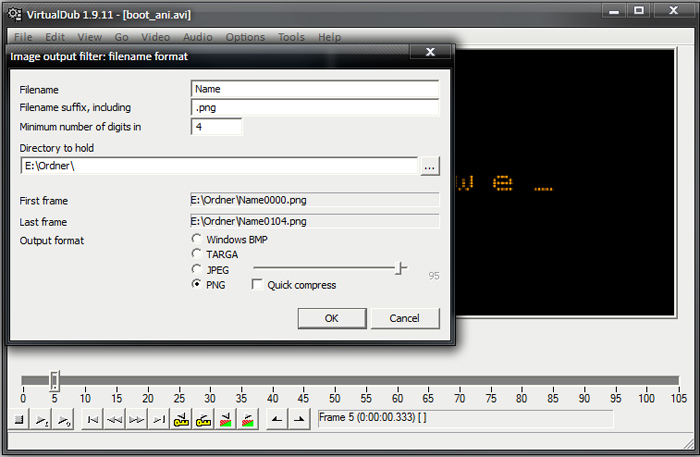Click the video preview pane
The width and height of the screenshot is (700, 457).
pyautogui.click(x=565, y=182)
